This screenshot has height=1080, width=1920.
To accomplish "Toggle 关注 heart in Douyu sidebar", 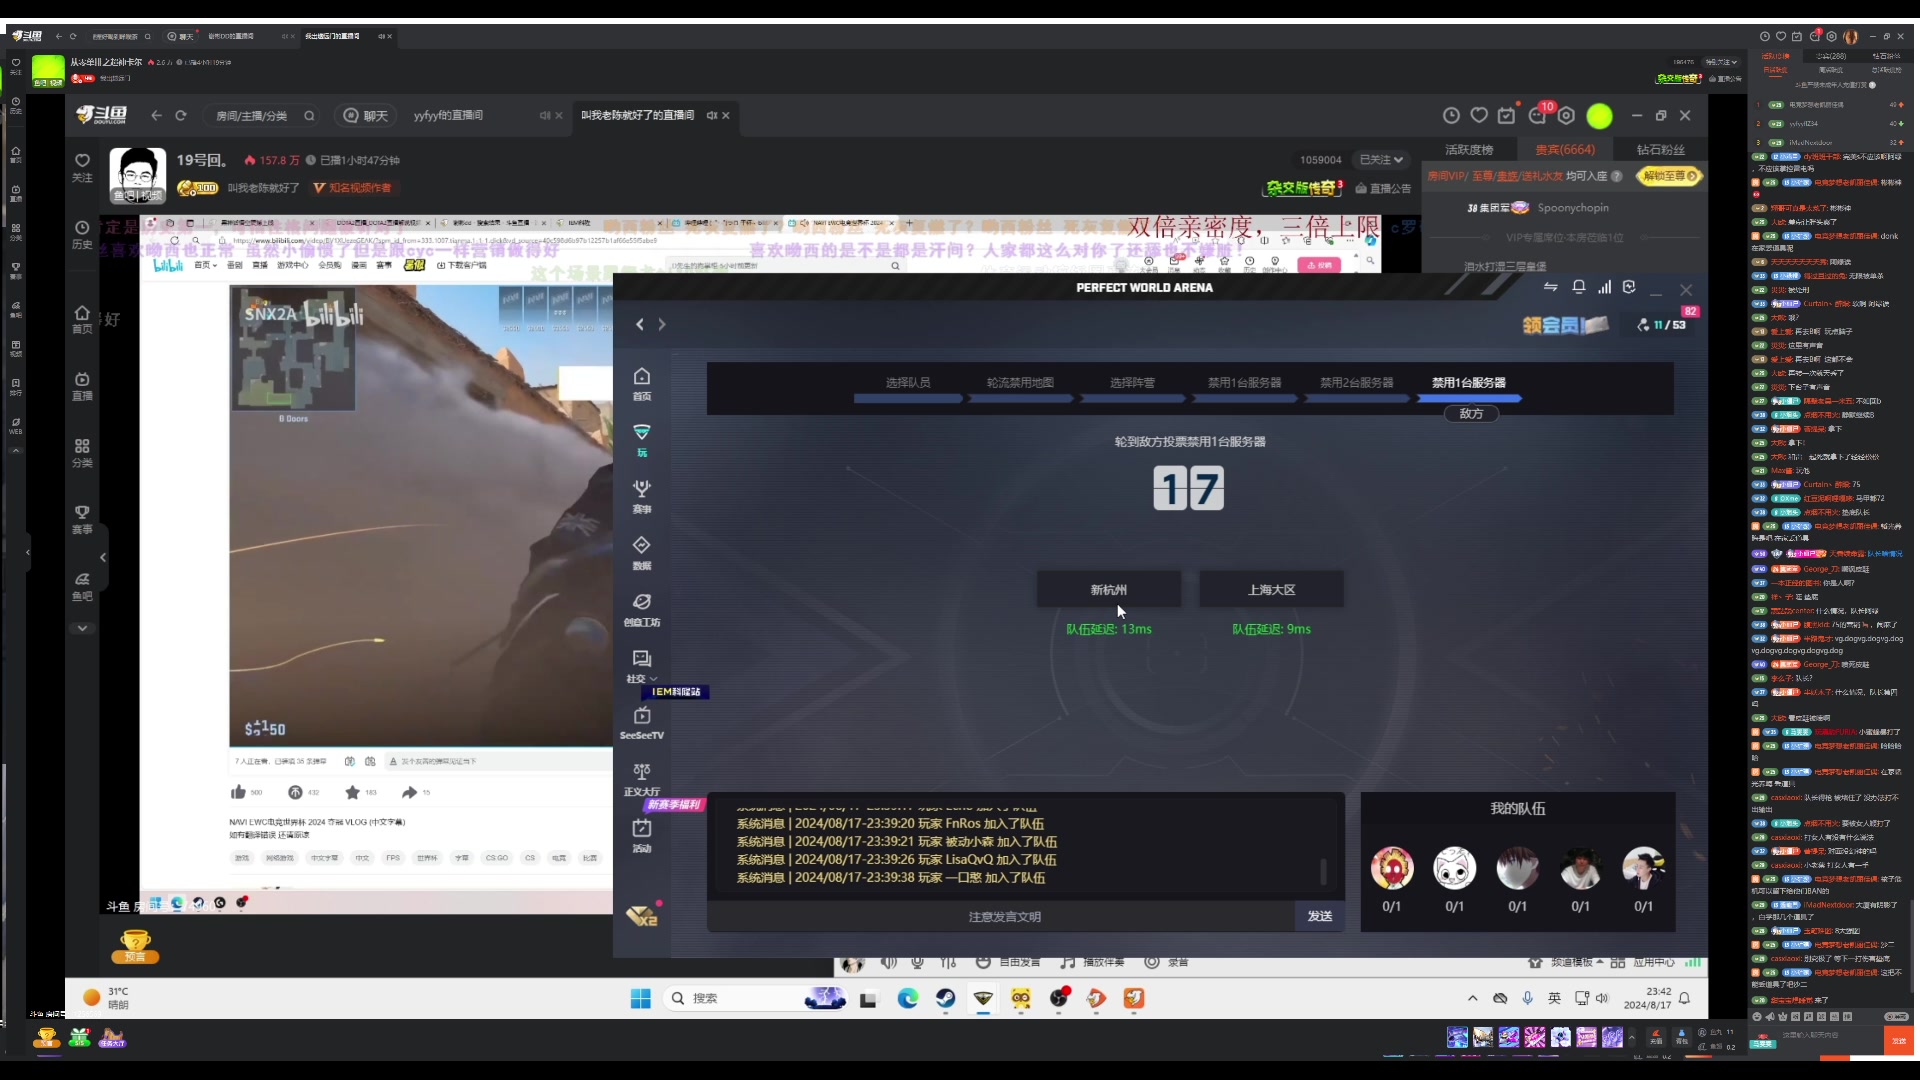I will pyautogui.click(x=82, y=167).
